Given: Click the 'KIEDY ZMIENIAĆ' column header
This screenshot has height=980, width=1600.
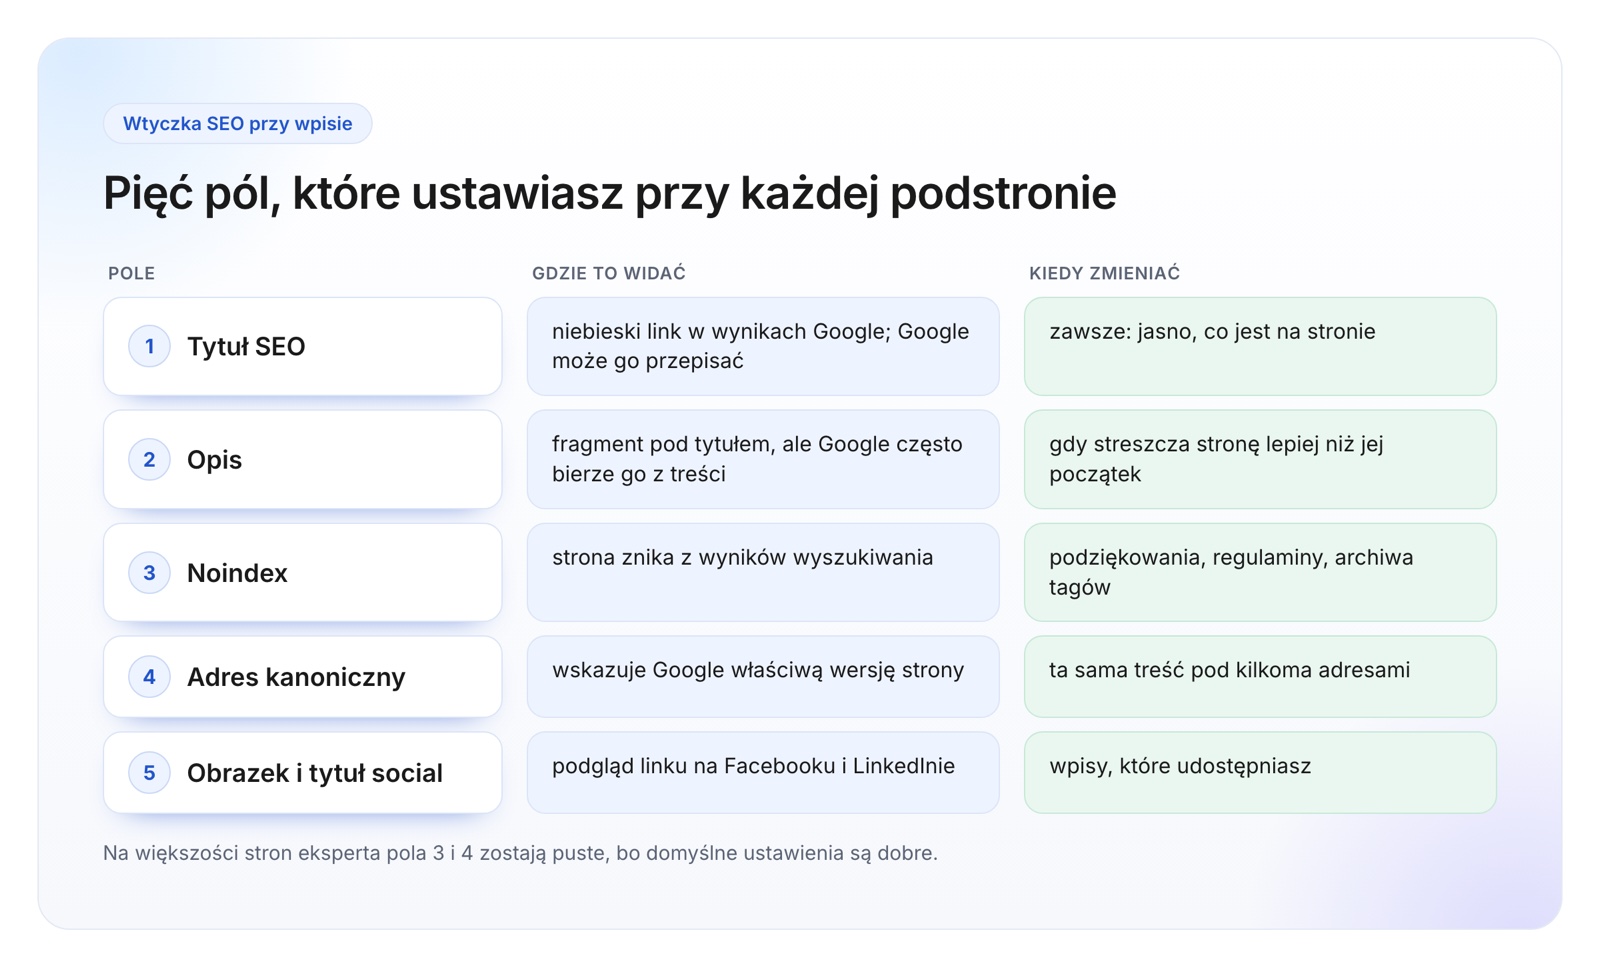Looking at the screenshot, I should click(1104, 273).
